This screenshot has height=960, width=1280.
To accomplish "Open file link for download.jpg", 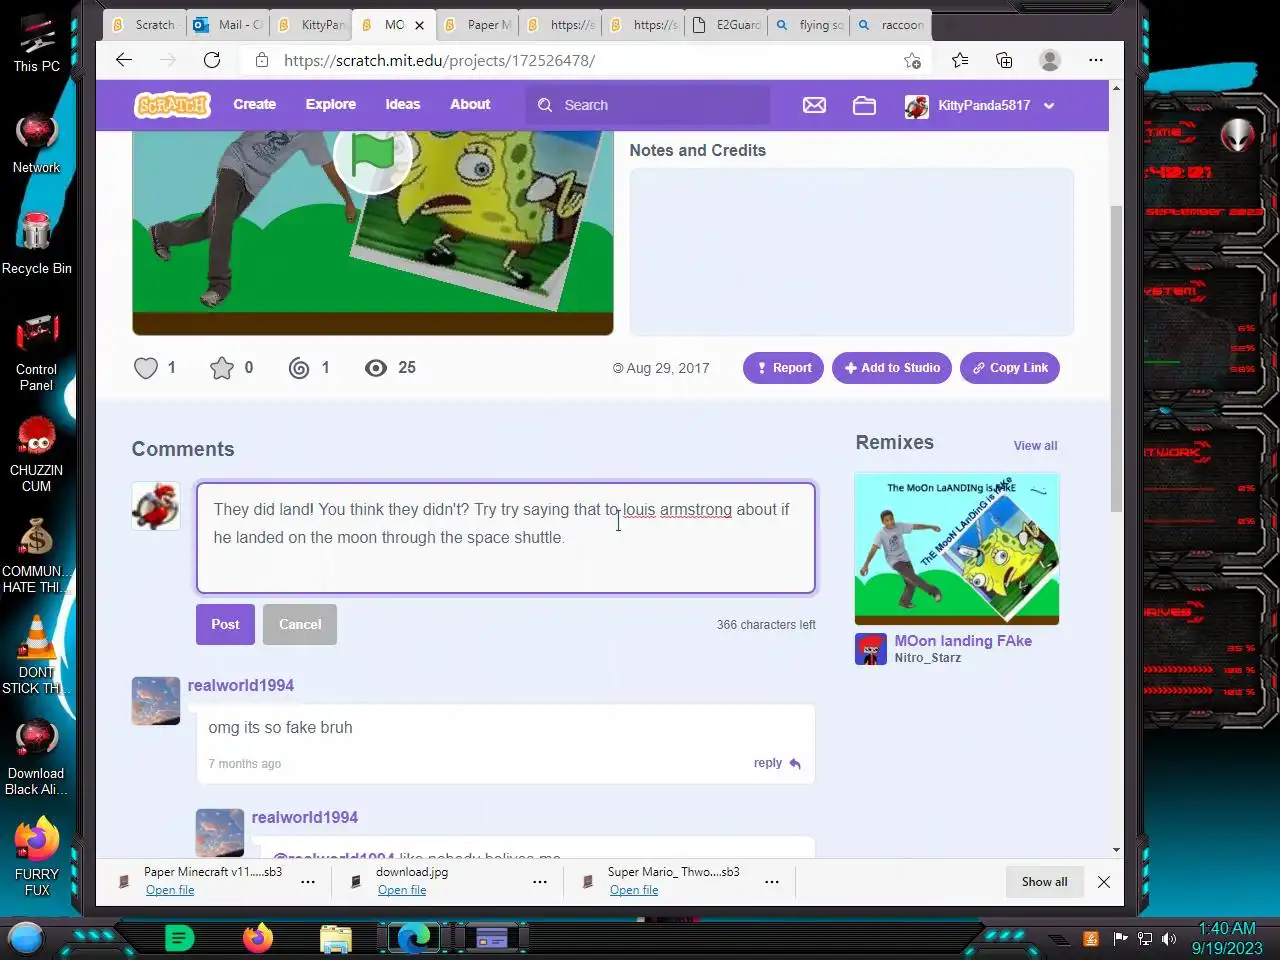I will 402,890.
